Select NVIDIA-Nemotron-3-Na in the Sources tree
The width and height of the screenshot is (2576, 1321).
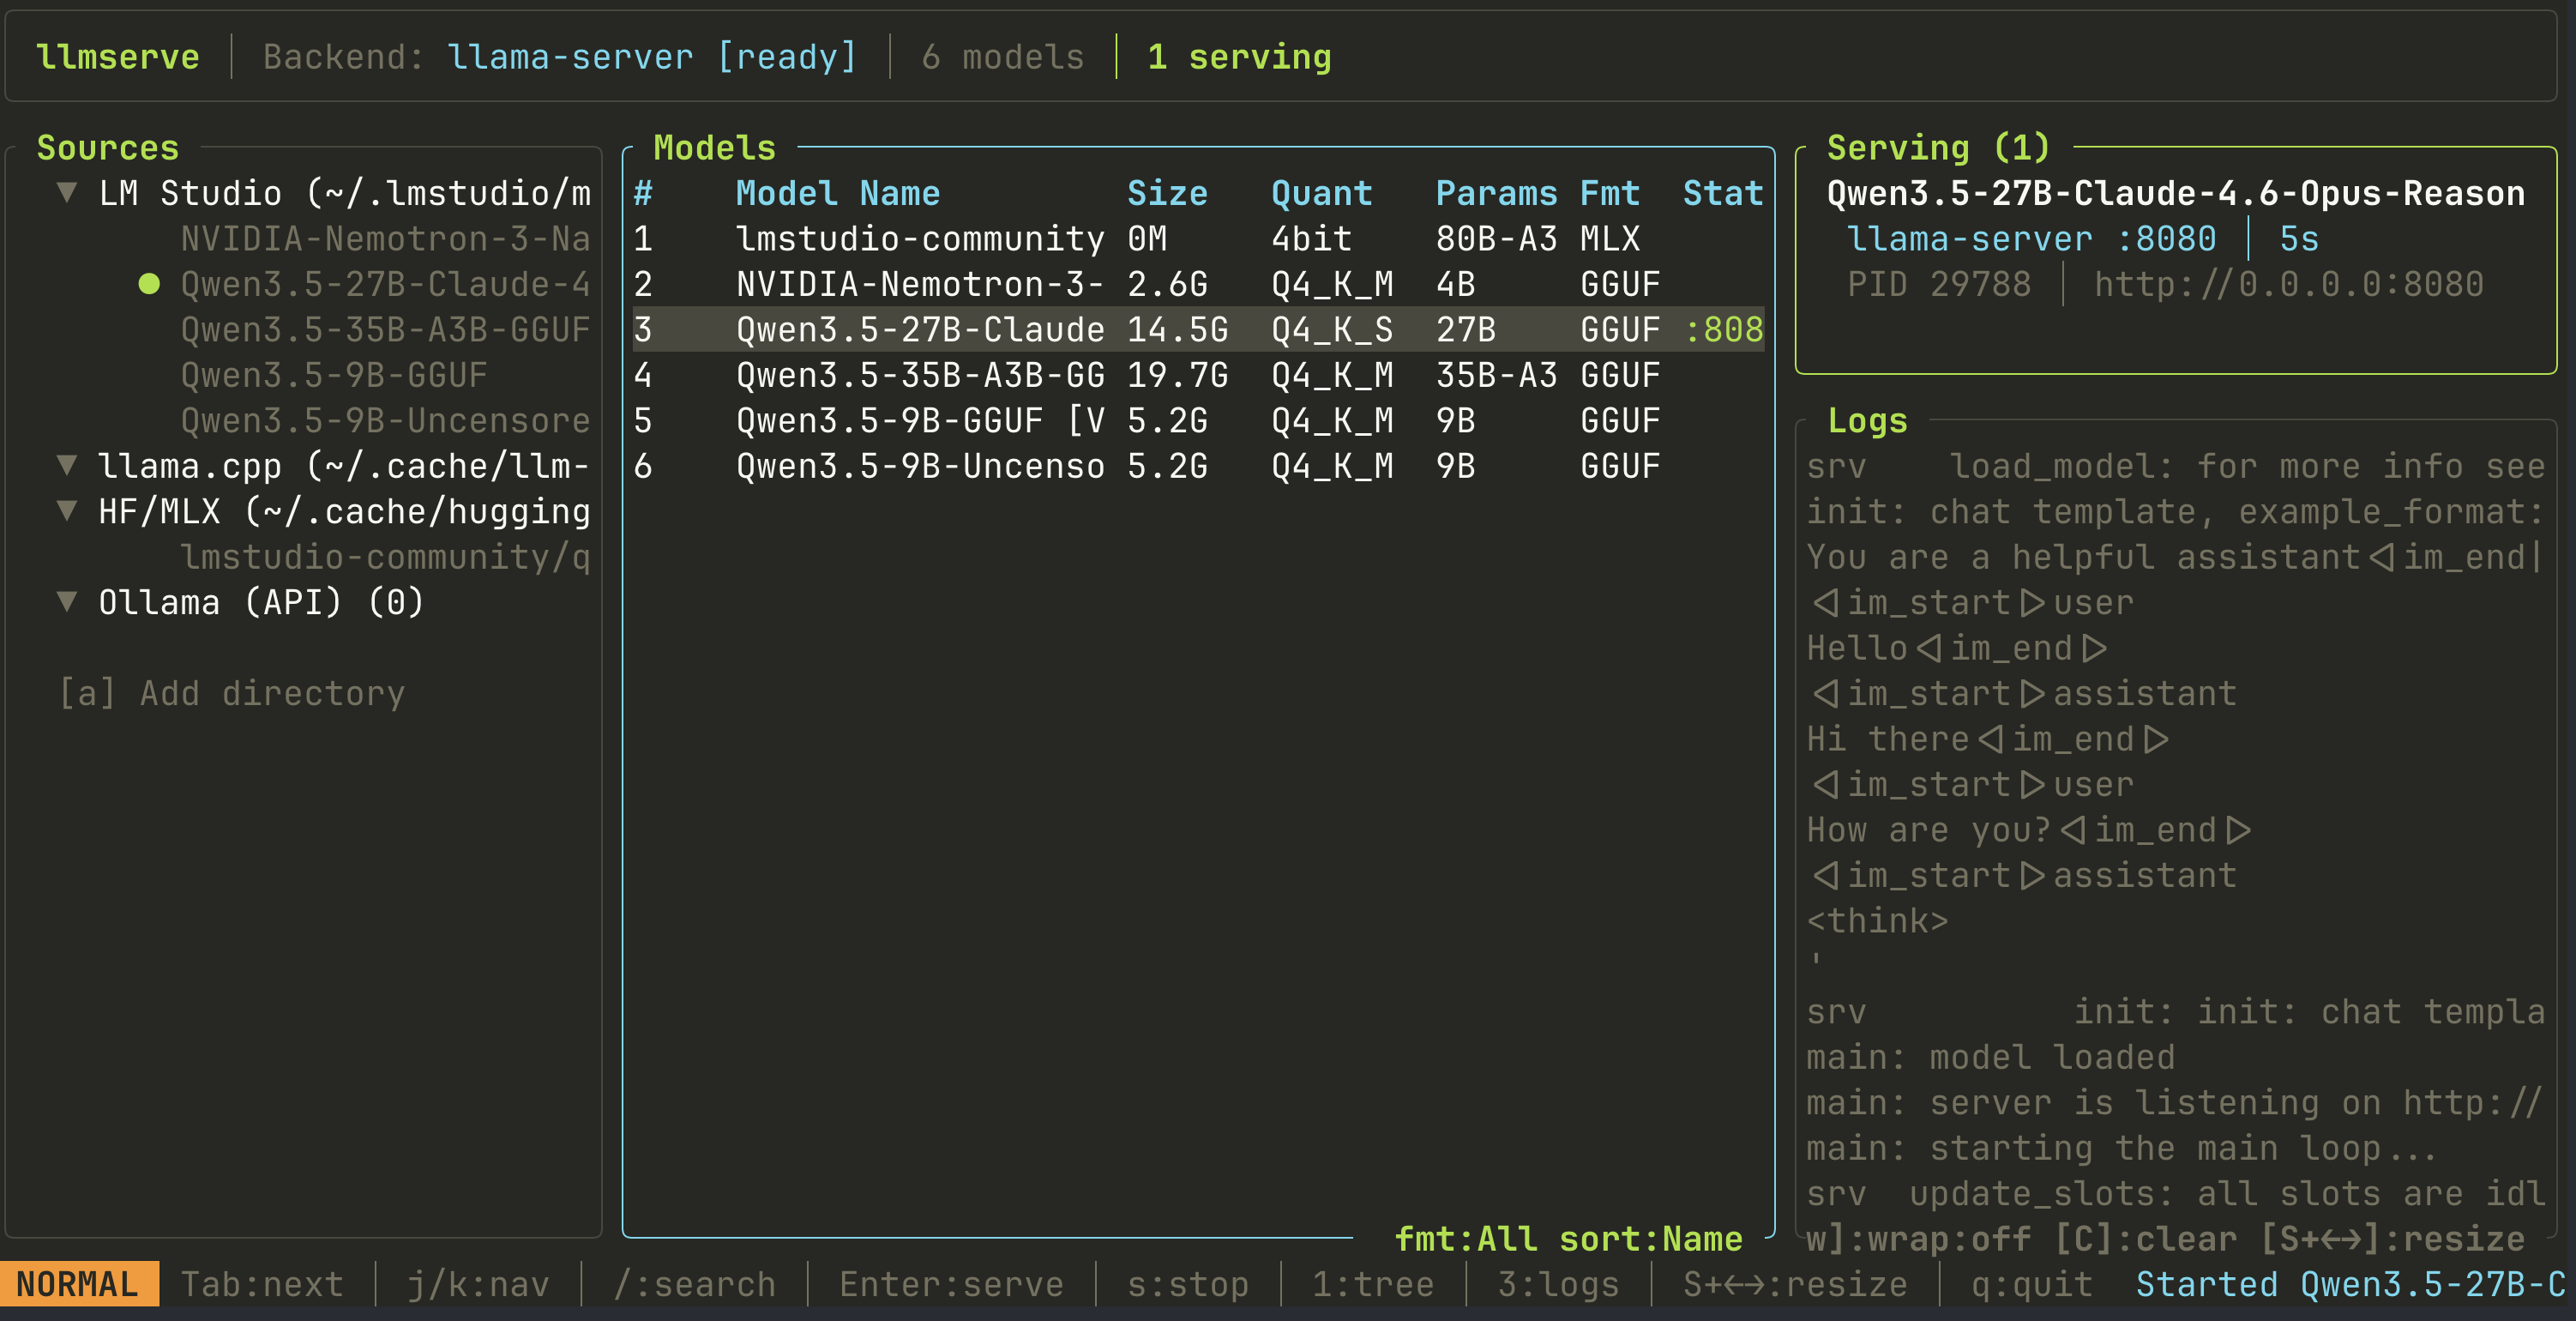(385, 238)
